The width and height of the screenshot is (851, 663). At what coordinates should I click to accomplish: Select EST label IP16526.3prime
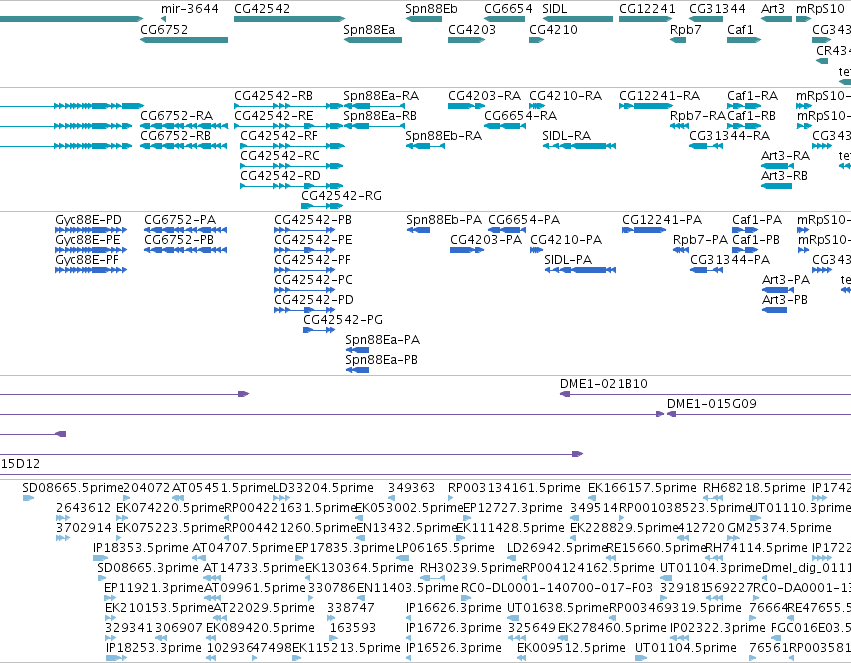[453, 648]
